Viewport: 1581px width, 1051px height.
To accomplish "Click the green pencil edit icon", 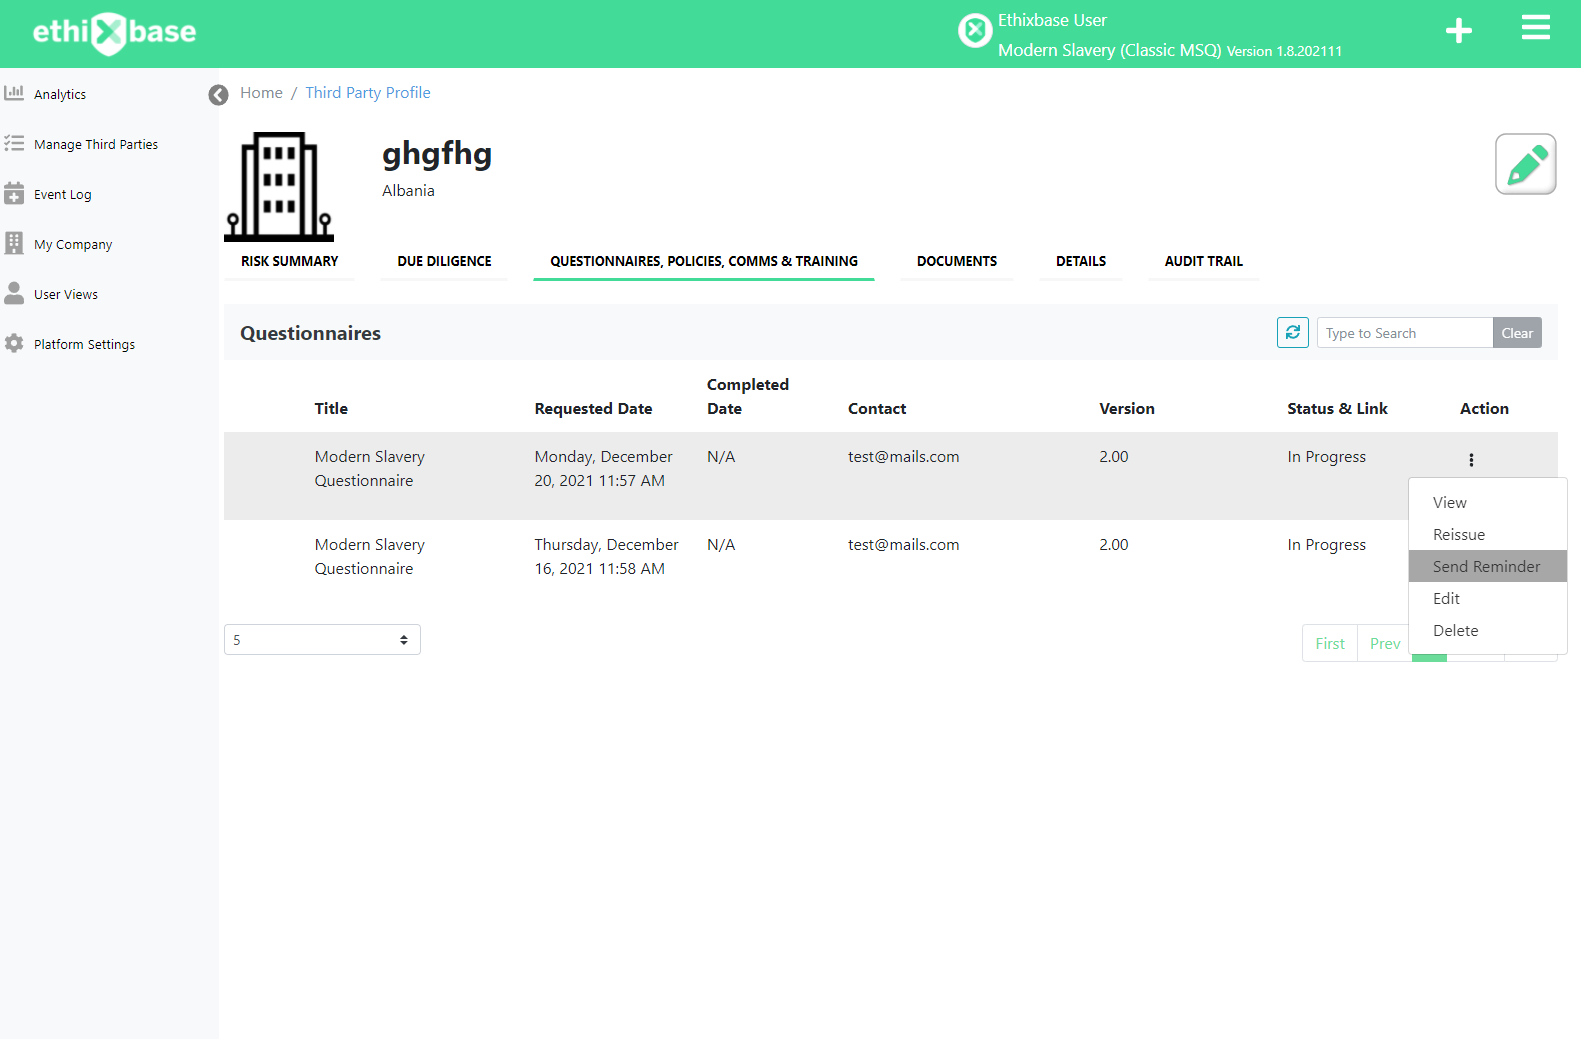I will tap(1526, 164).
